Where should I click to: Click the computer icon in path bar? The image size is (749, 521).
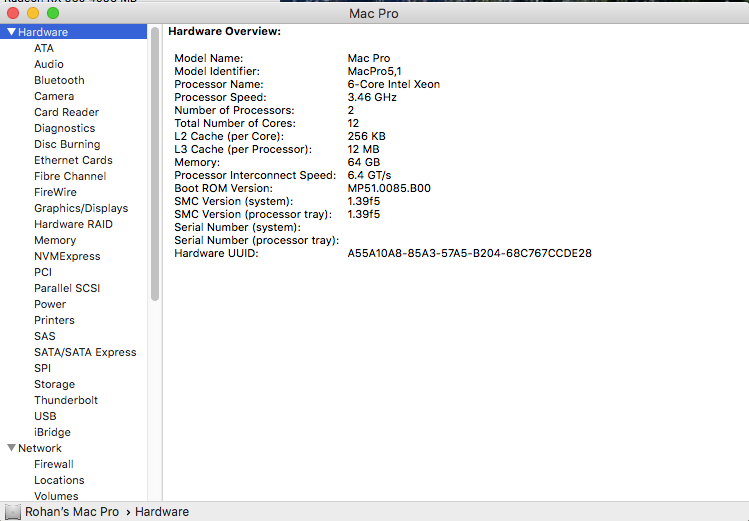(x=13, y=511)
